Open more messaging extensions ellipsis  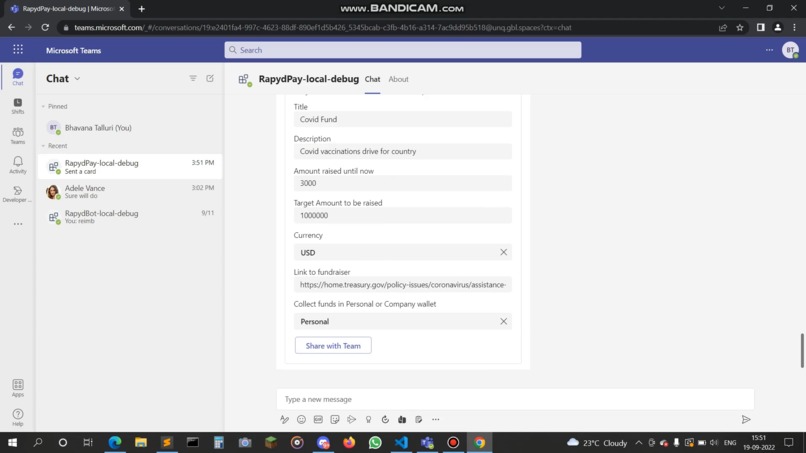[435, 419]
